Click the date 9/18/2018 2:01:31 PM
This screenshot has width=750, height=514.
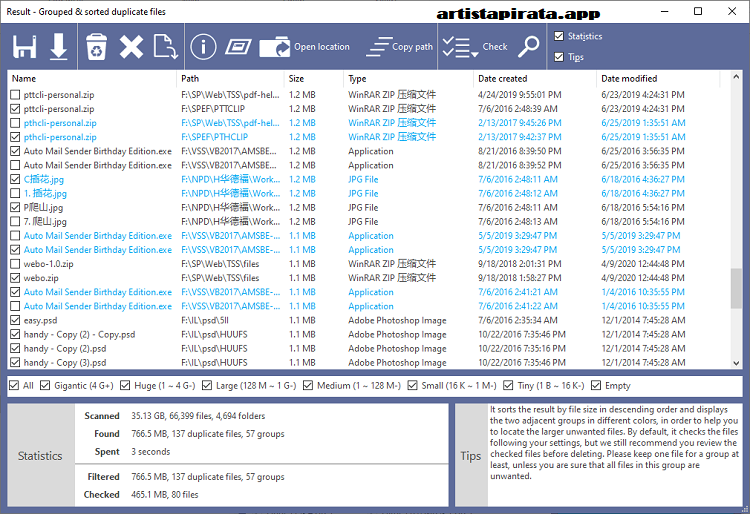(x=519, y=264)
